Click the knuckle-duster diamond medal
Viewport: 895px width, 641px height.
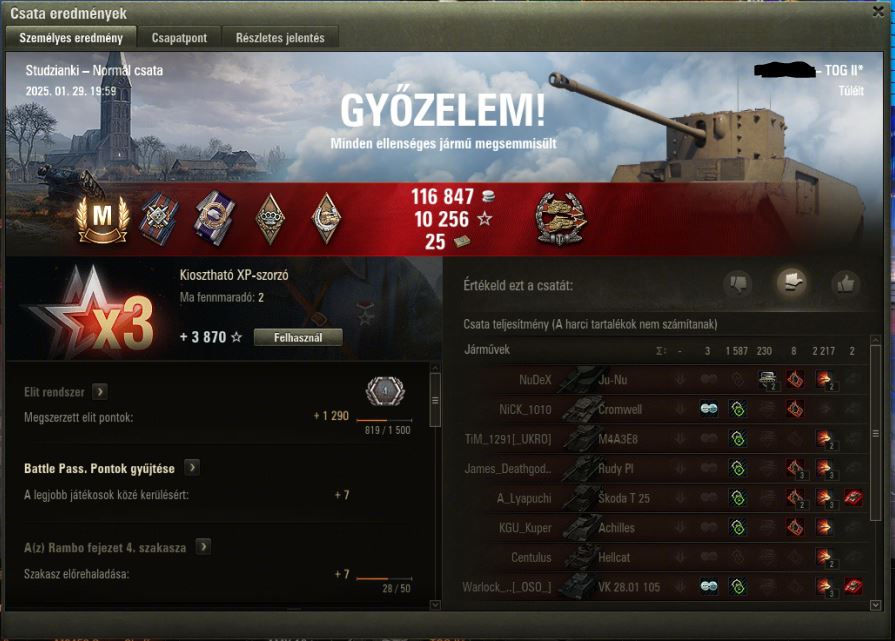270,219
